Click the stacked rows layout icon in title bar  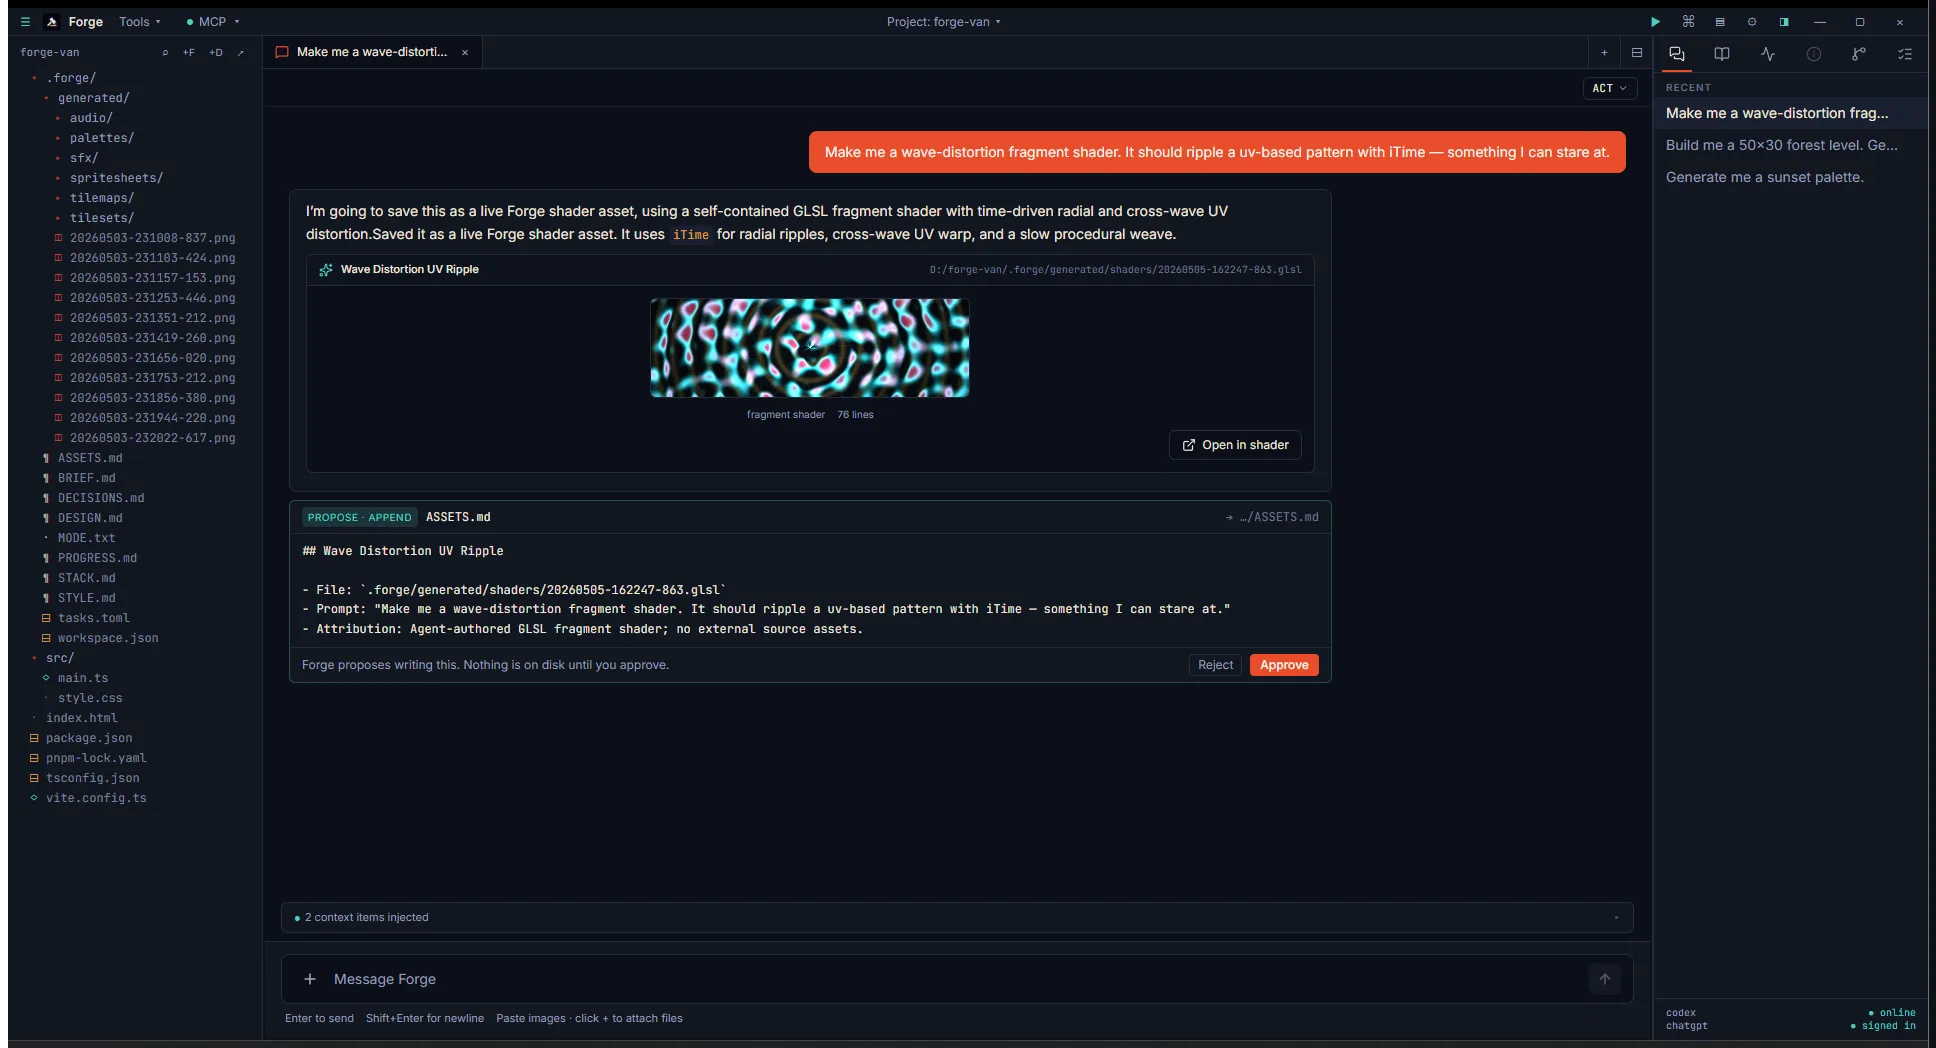coord(1720,21)
